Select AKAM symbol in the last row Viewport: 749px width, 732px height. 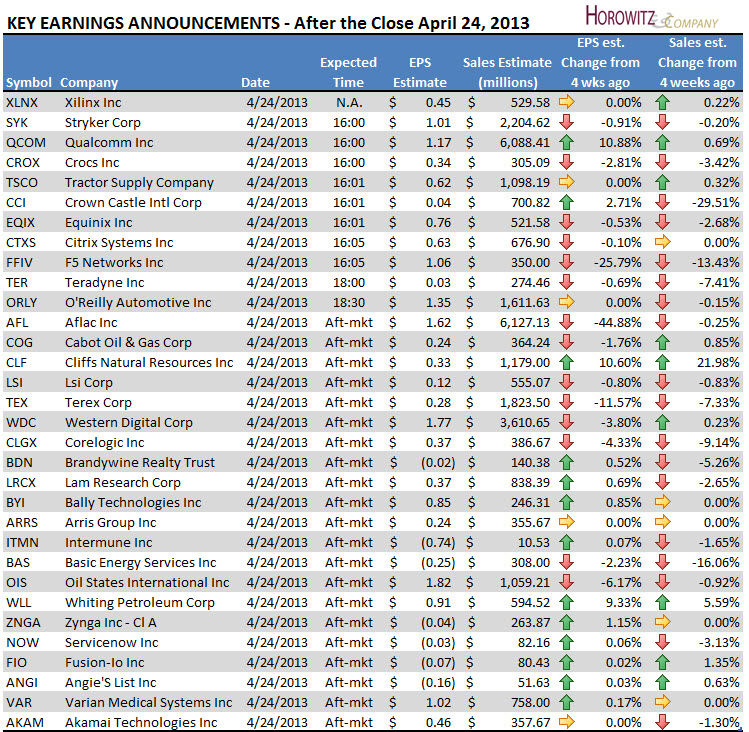(x=24, y=722)
